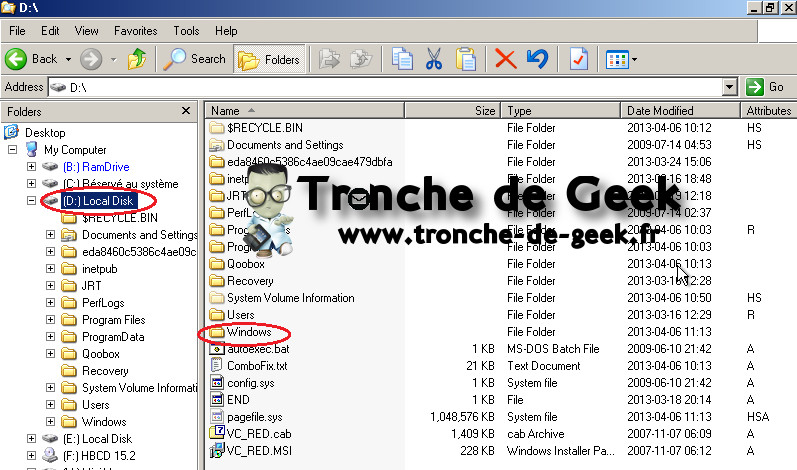Open the Views dropdown arrow
Viewport: 797px width, 470px height.
click(x=634, y=60)
